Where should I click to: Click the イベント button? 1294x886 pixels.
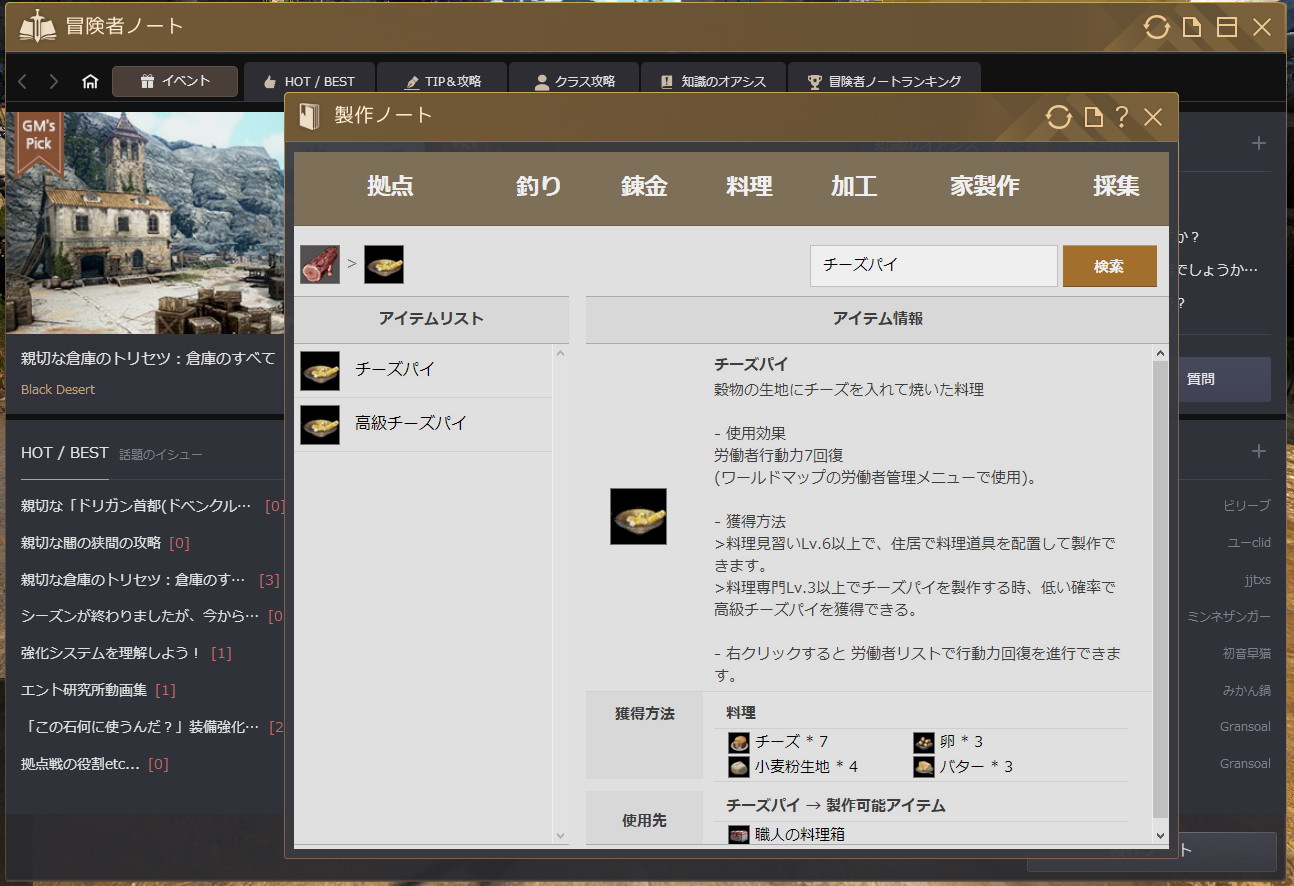[175, 81]
